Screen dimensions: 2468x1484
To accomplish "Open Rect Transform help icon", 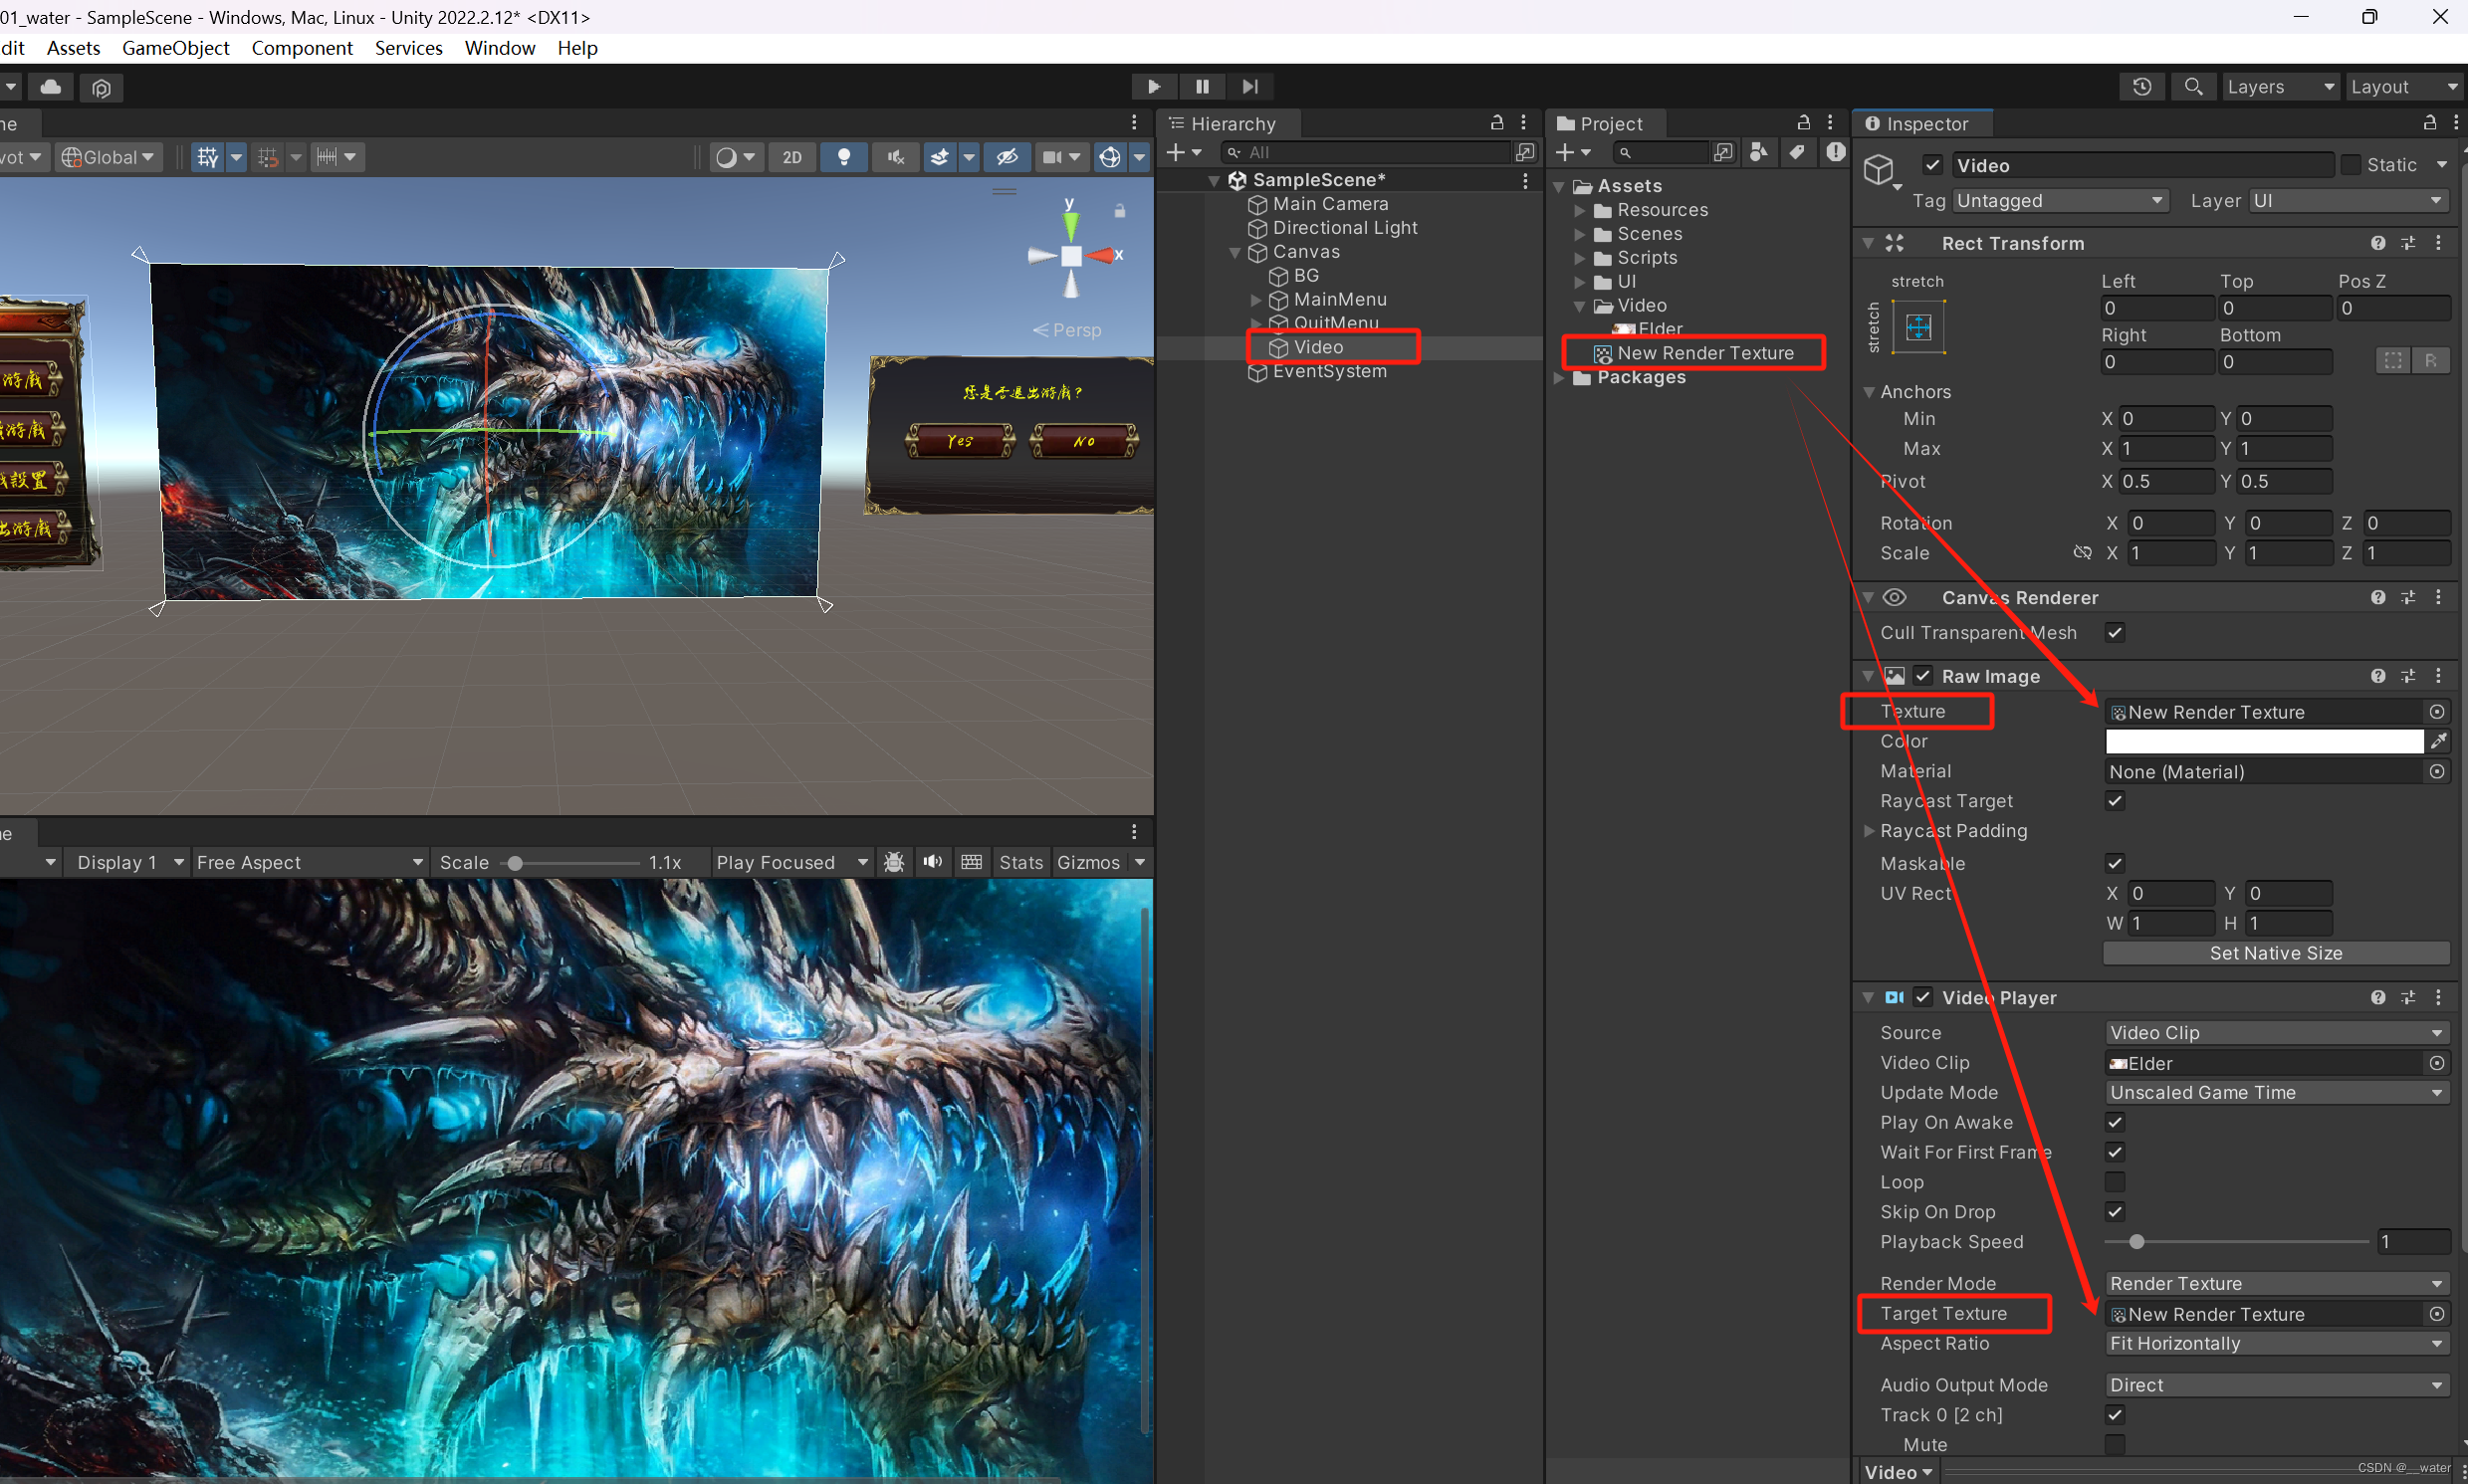I will coord(2378,243).
